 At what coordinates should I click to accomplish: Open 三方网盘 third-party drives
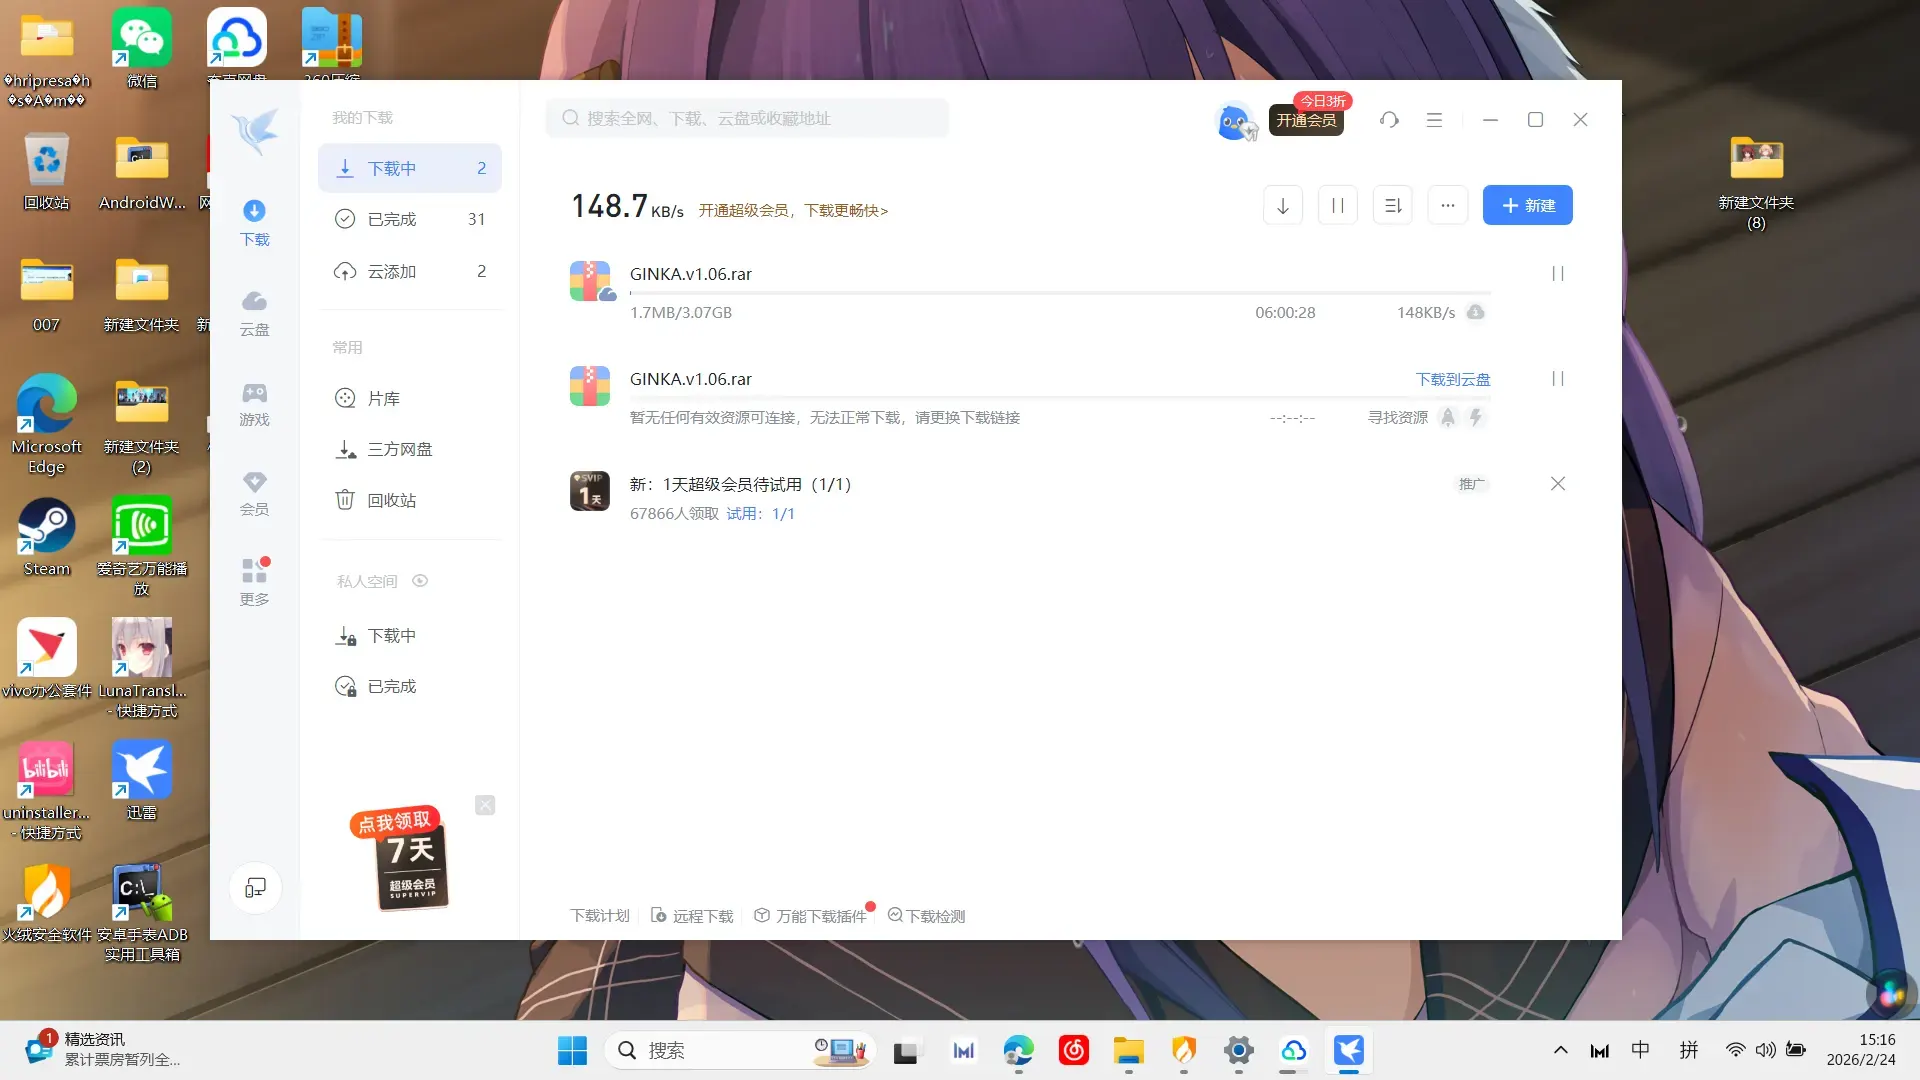[410, 449]
